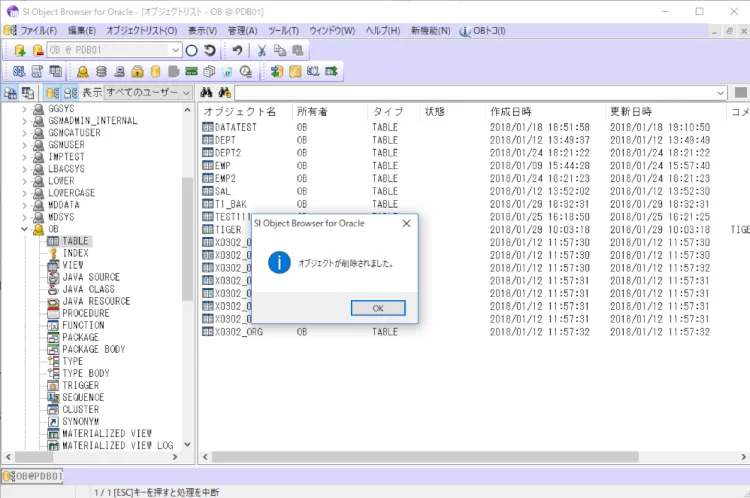Click the user management icon
This screenshot has height=498, width=750.
click(83, 72)
